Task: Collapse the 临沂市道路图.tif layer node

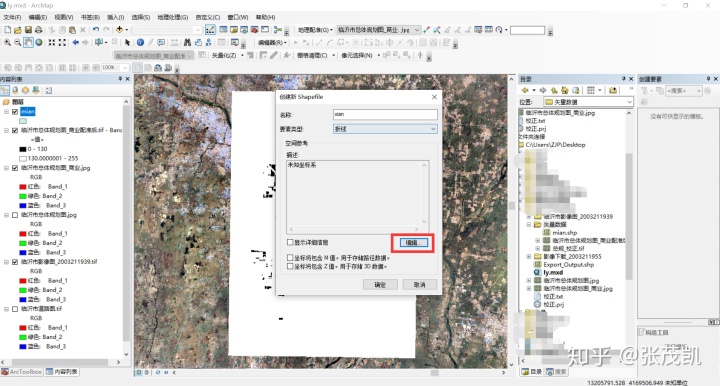Action: click(6, 309)
